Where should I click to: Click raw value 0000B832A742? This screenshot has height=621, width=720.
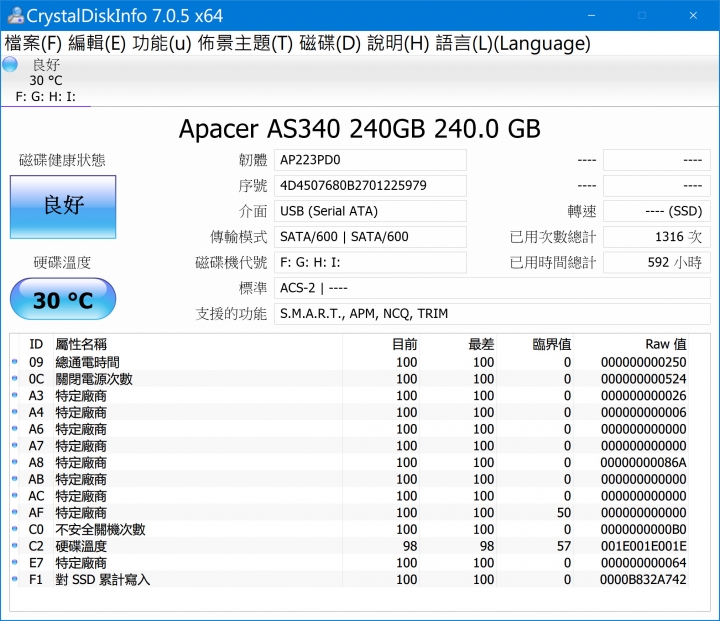(x=643, y=580)
